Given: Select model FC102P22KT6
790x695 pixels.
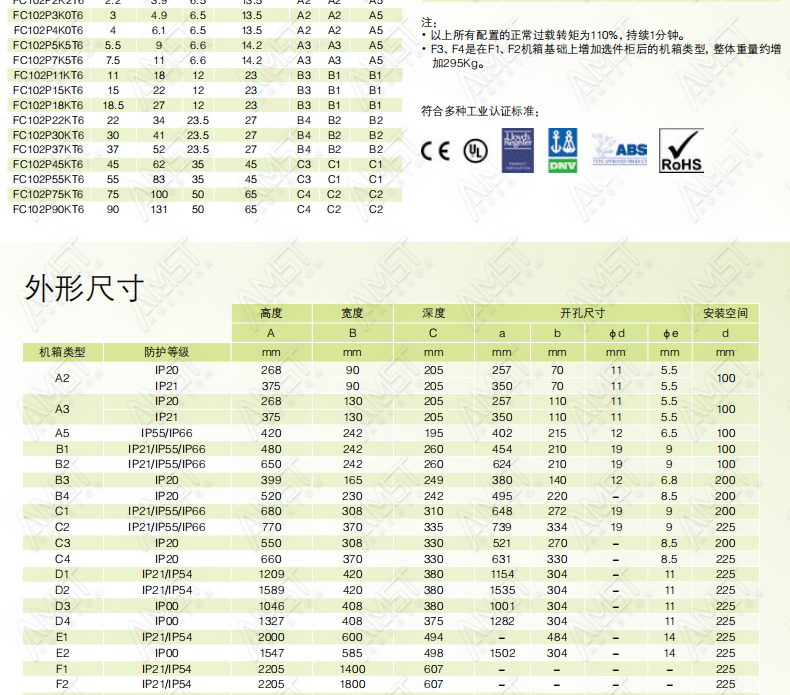Looking at the screenshot, I should coord(48,120).
